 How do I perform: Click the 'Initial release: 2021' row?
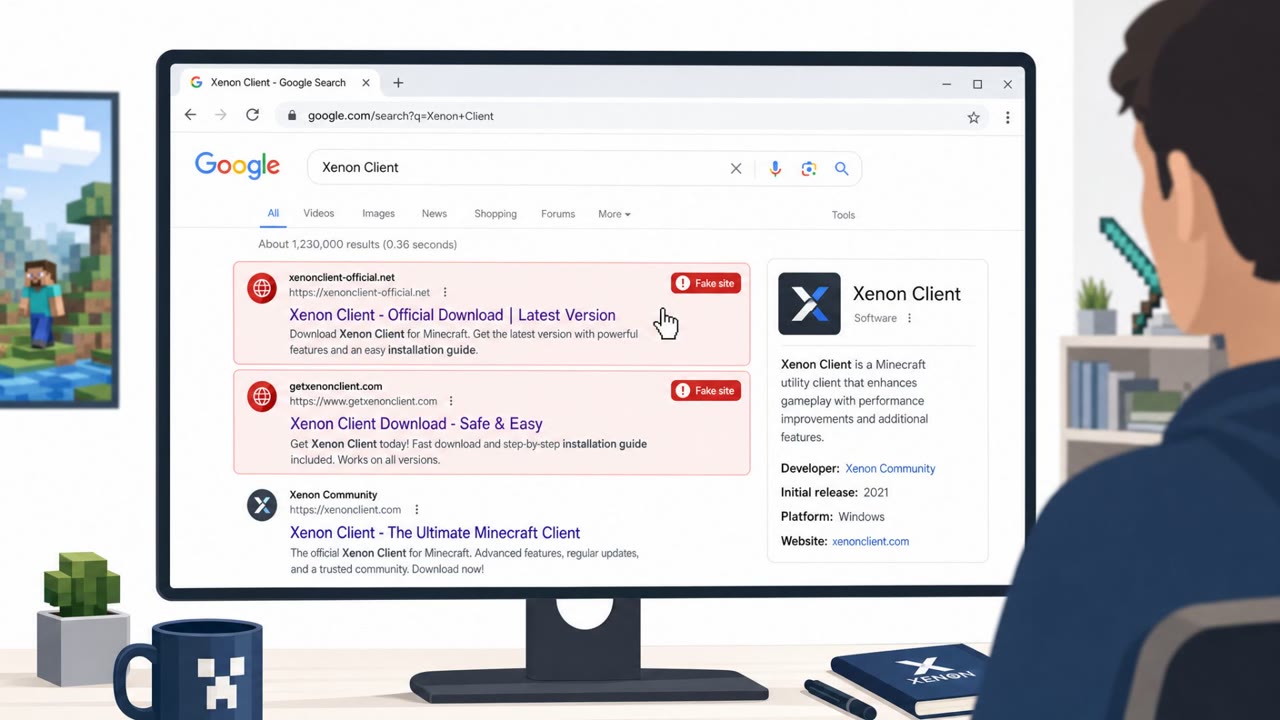tap(834, 492)
